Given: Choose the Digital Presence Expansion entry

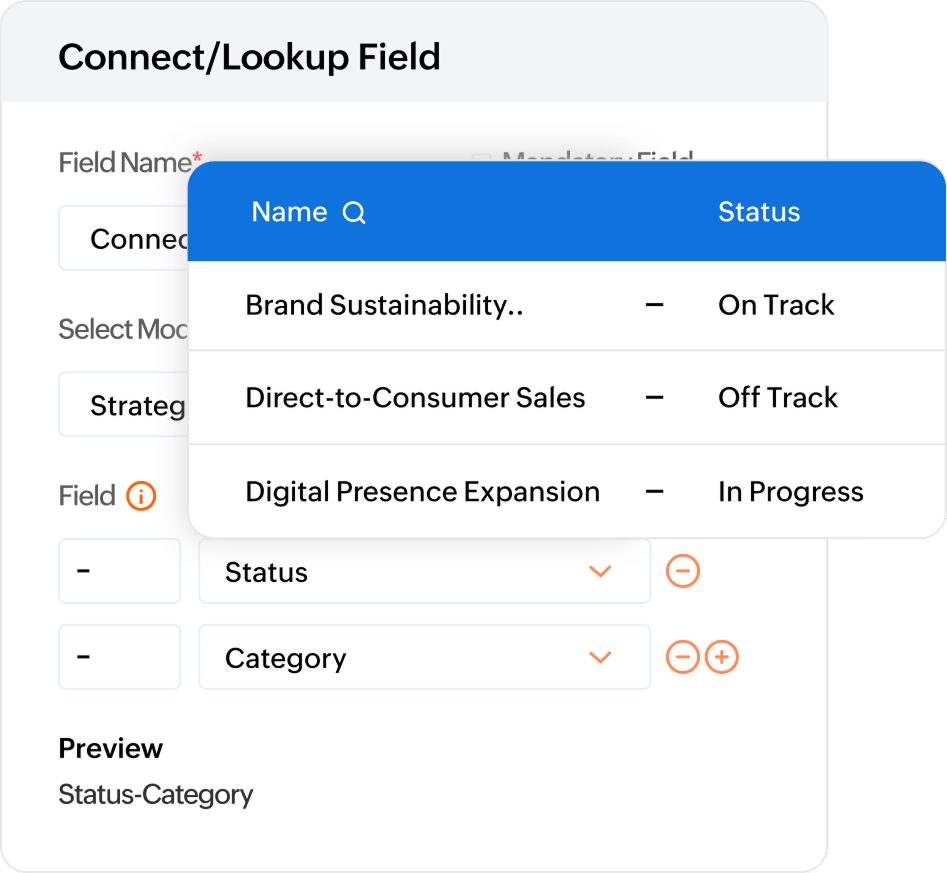Looking at the screenshot, I should tap(421, 491).
